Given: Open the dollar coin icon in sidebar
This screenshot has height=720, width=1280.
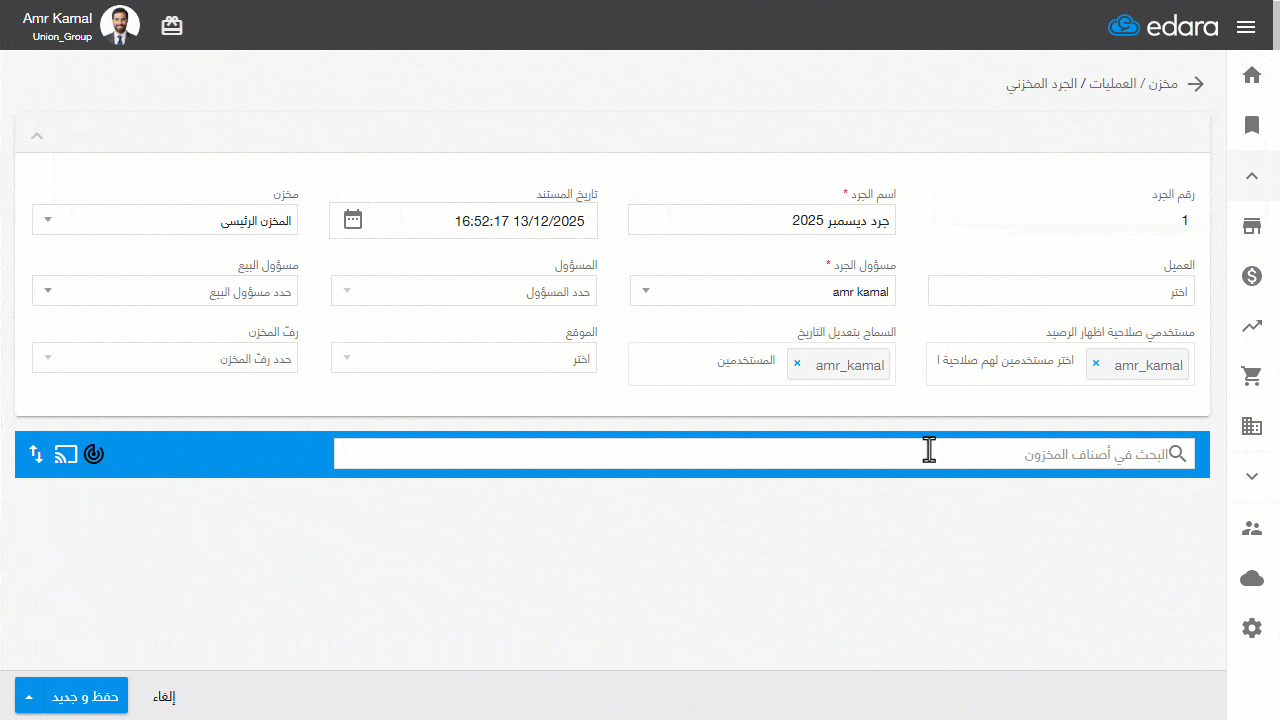Looking at the screenshot, I should coord(1252,276).
